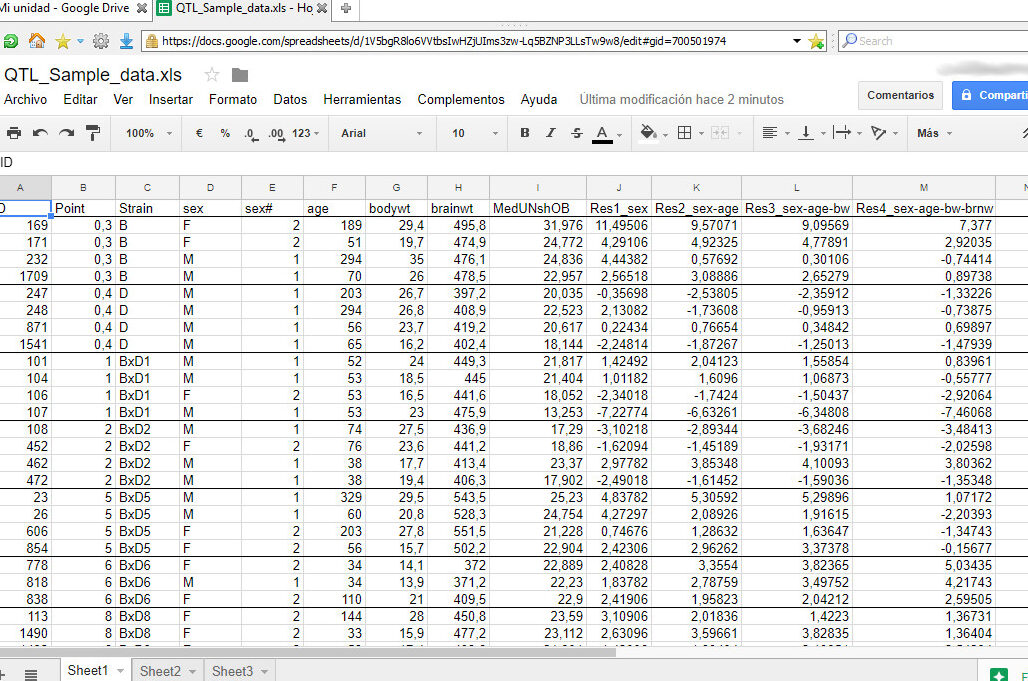This screenshot has width=1028, height=681.
Task: Switch to the Sheet2 tab
Action: point(160,671)
